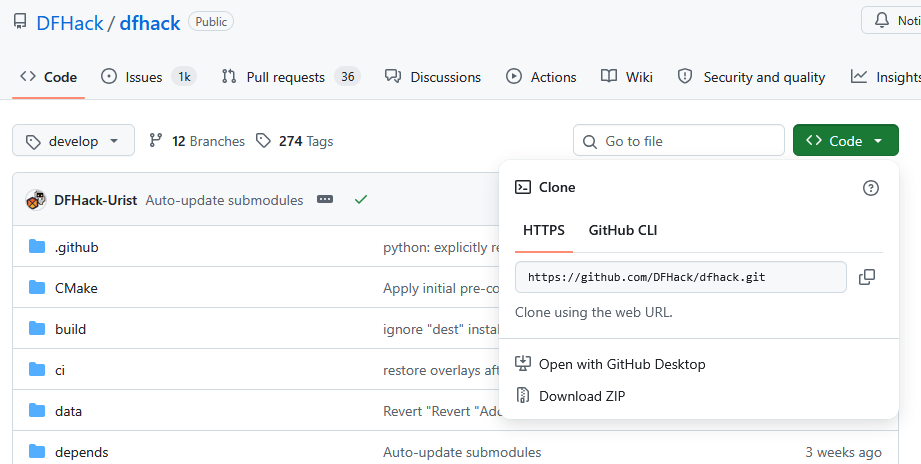Click the folder icon beside .github
The width and height of the screenshot is (921, 464).
[x=37, y=246]
